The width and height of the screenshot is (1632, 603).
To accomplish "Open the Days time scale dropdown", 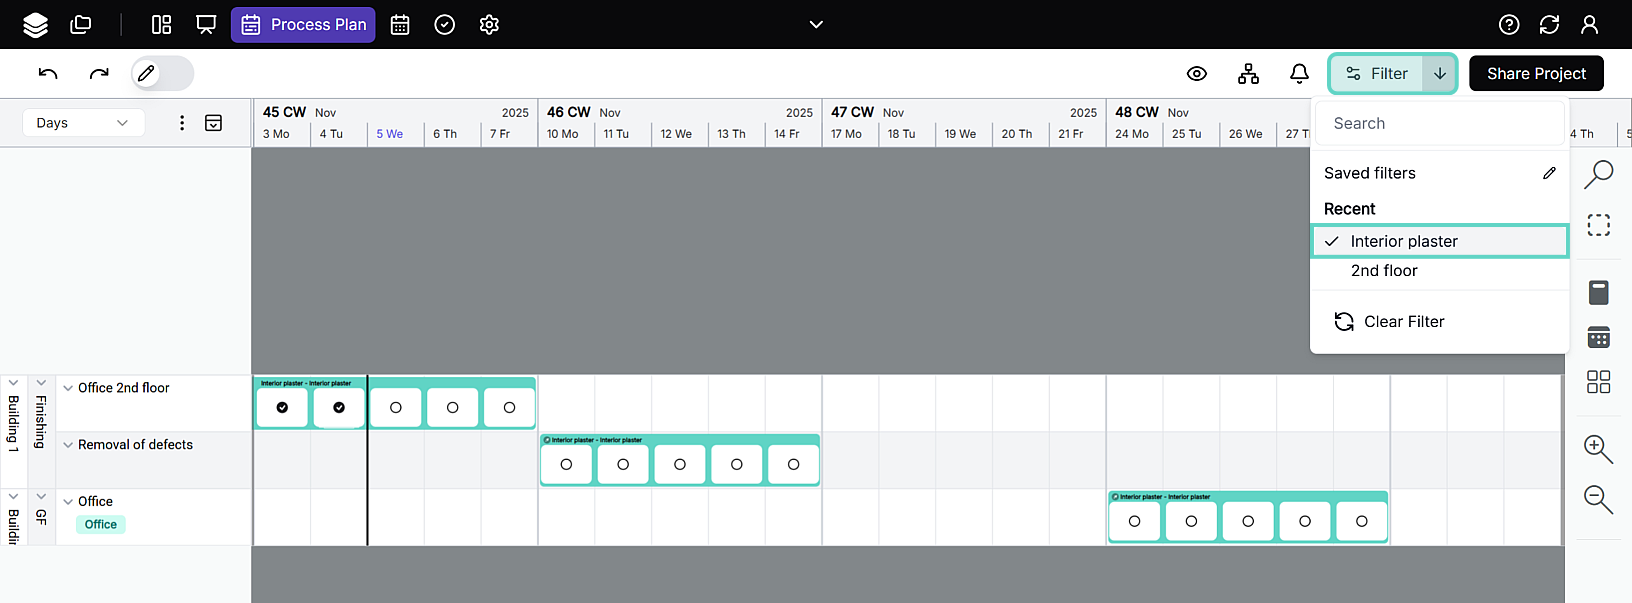I will click(83, 123).
